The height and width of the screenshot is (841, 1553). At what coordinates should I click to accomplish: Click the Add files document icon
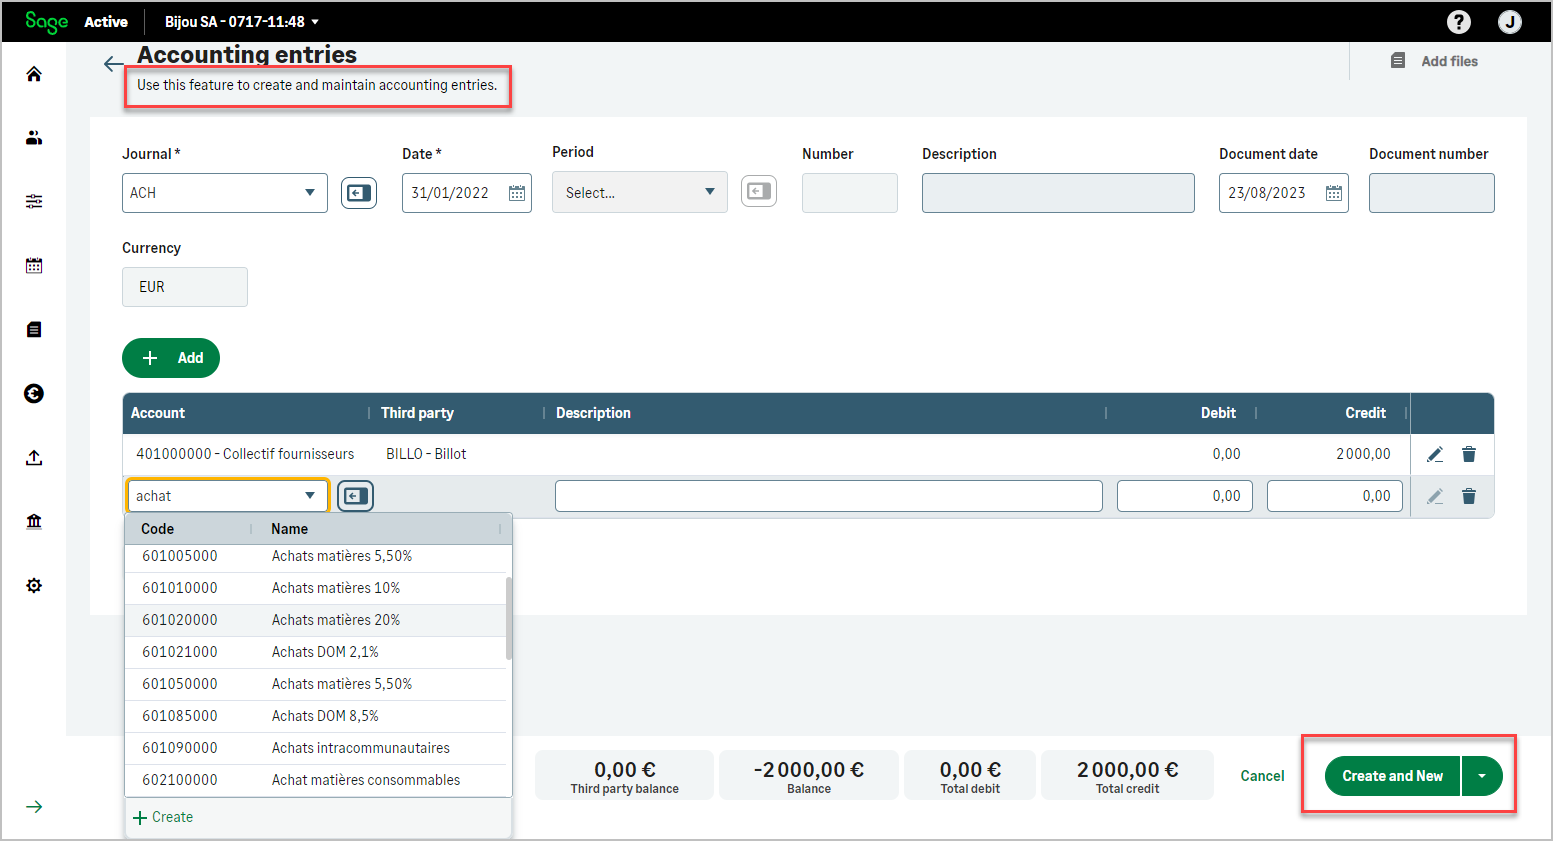click(1398, 61)
